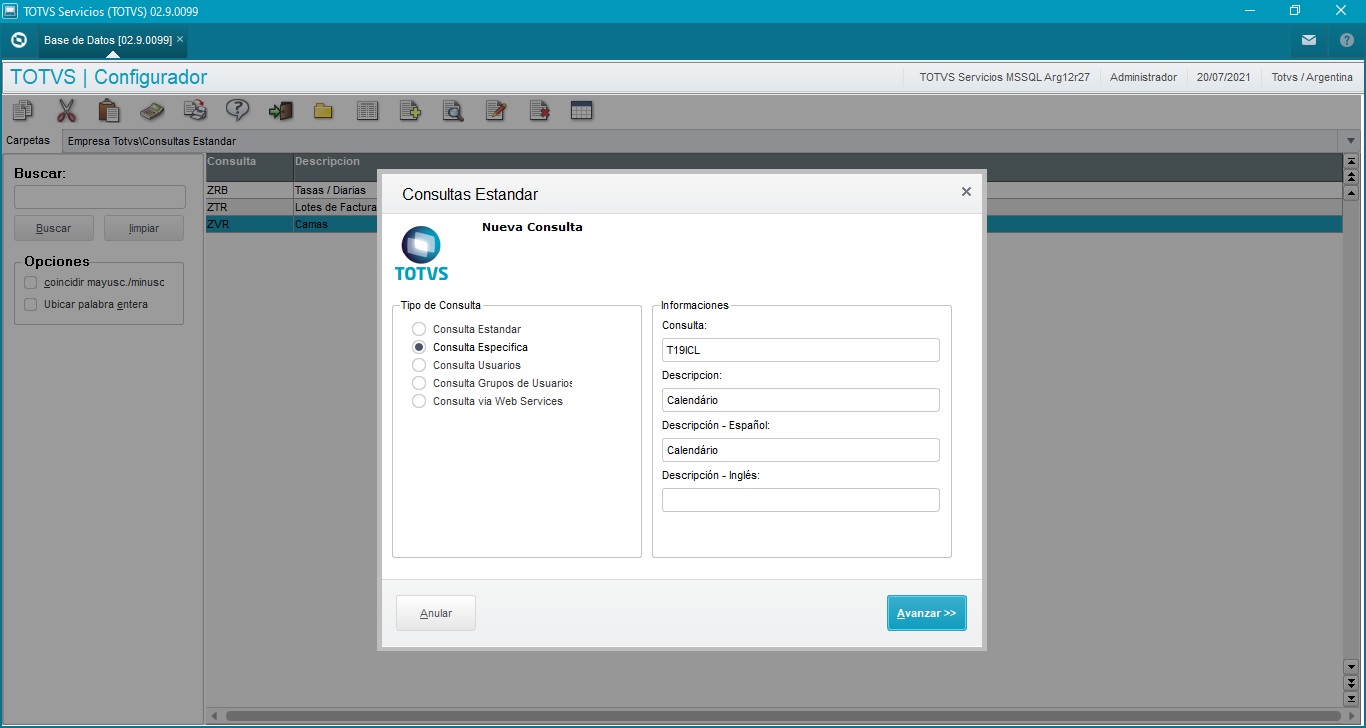Click the exit door icon
The image size is (1366, 728).
coord(281,111)
